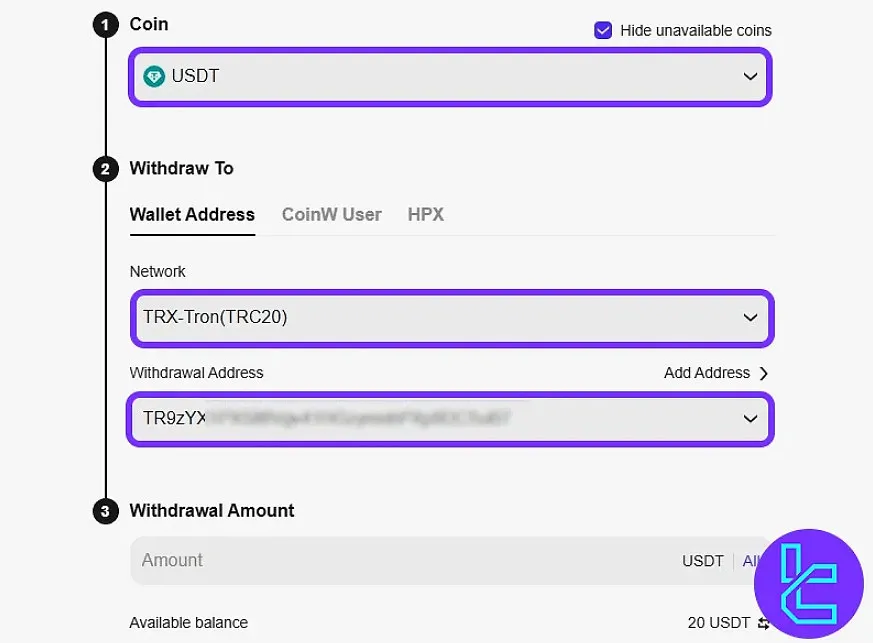873x643 pixels.
Task: Expand the withdrawal address chevron arrow
Action: tap(750, 419)
